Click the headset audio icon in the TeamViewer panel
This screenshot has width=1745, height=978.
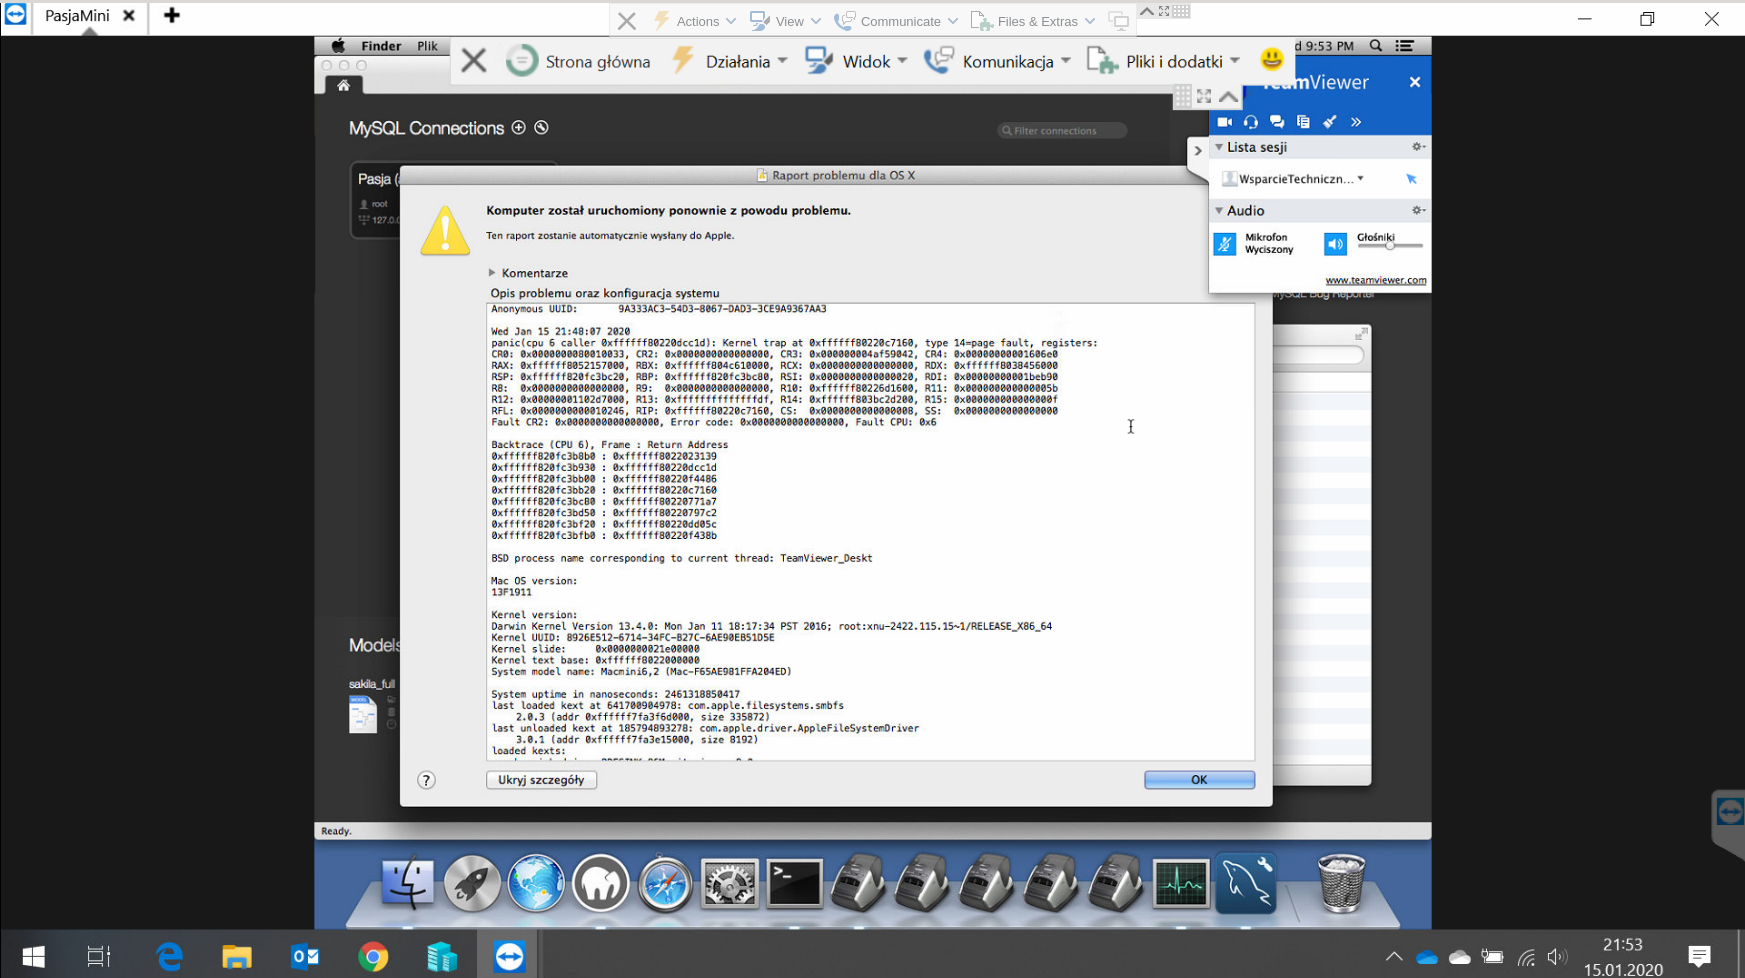point(1251,122)
